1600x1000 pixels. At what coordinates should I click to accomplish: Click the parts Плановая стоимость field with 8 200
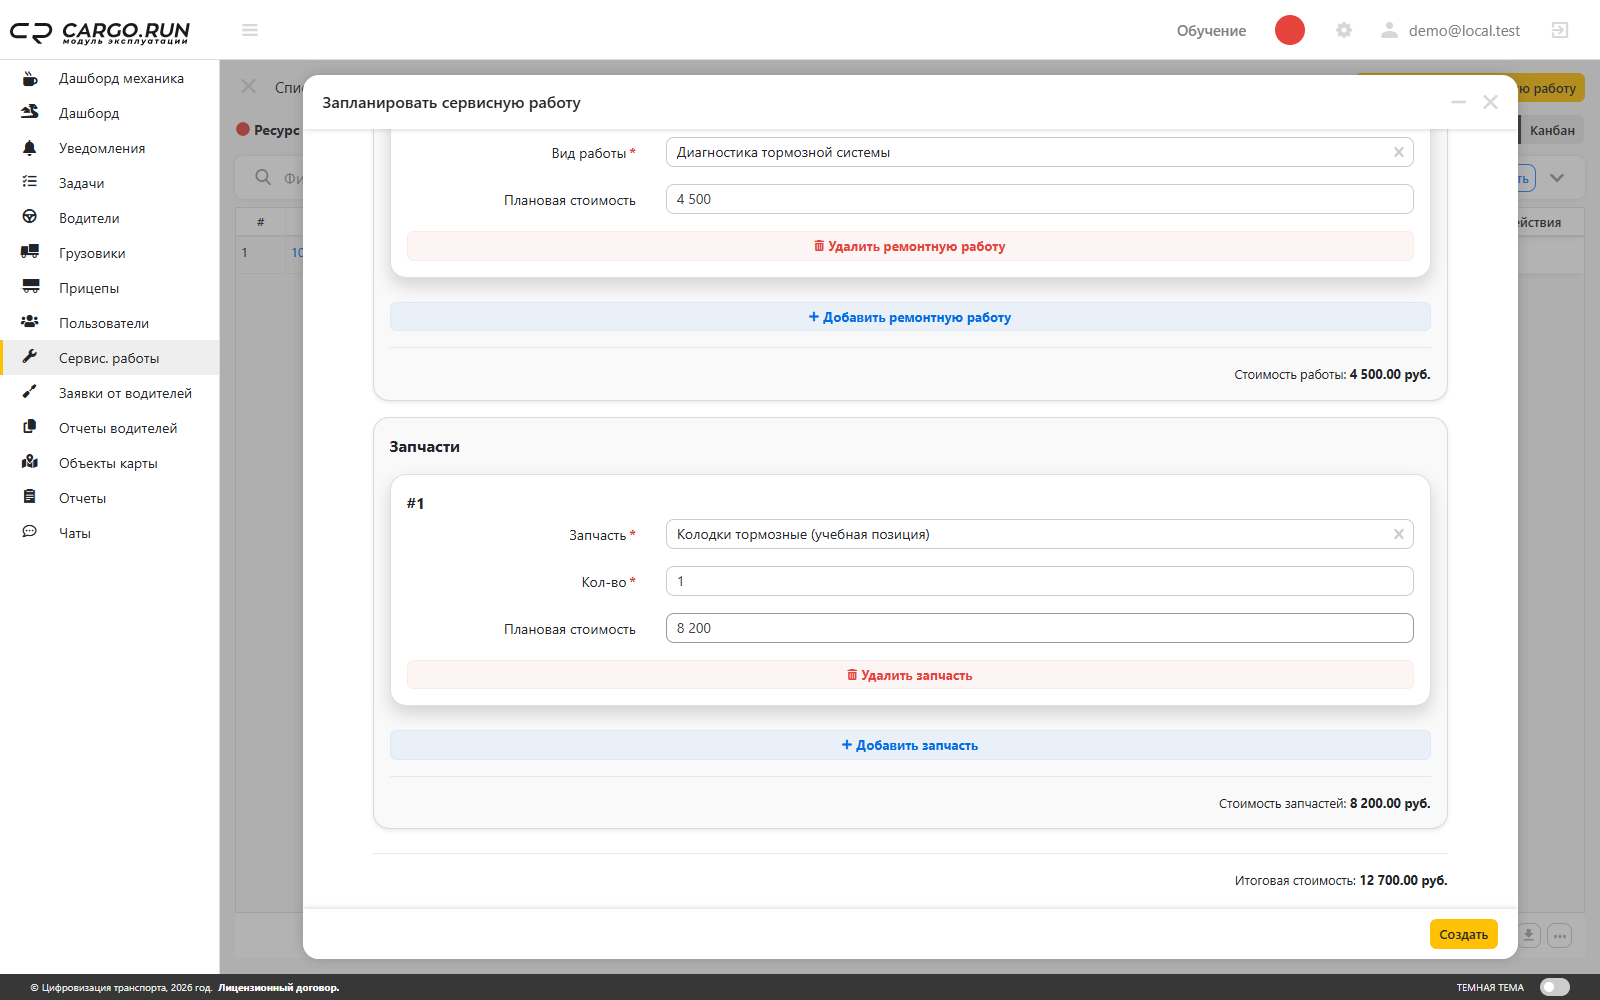[x=1040, y=628]
